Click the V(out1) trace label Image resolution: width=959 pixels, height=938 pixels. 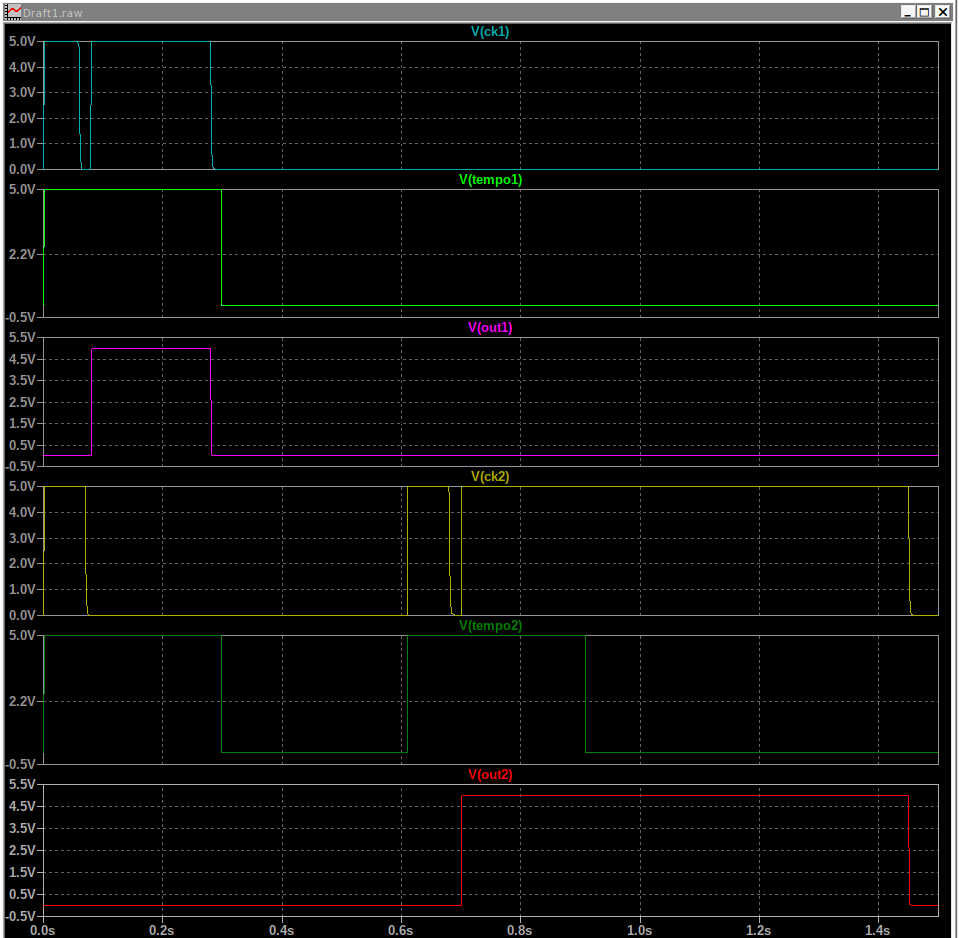[x=491, y=327]
